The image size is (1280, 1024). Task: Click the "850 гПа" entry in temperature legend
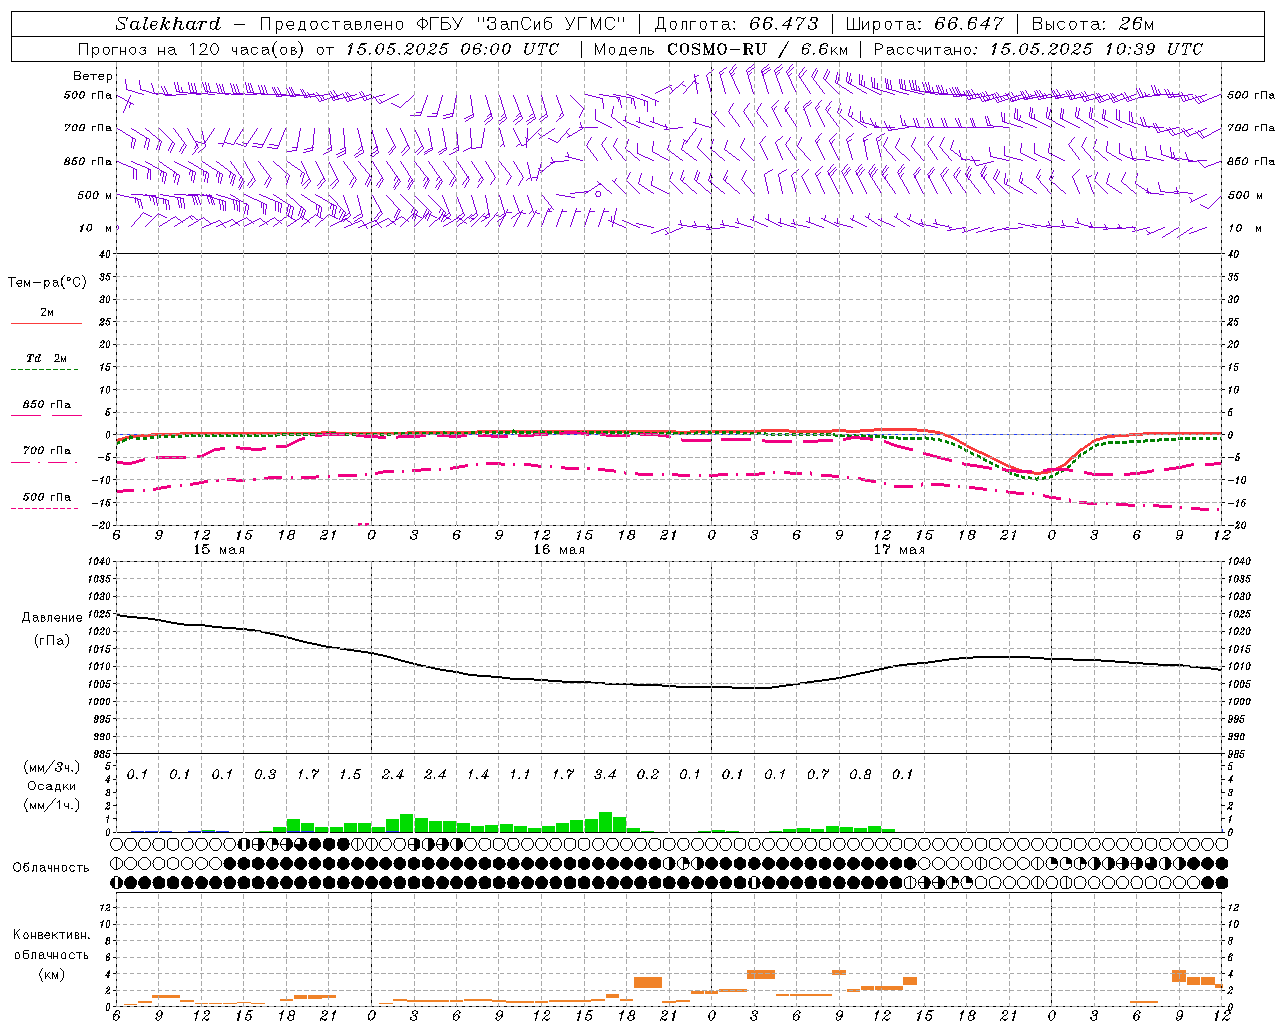pyautogui.click(x=47, y=405)
